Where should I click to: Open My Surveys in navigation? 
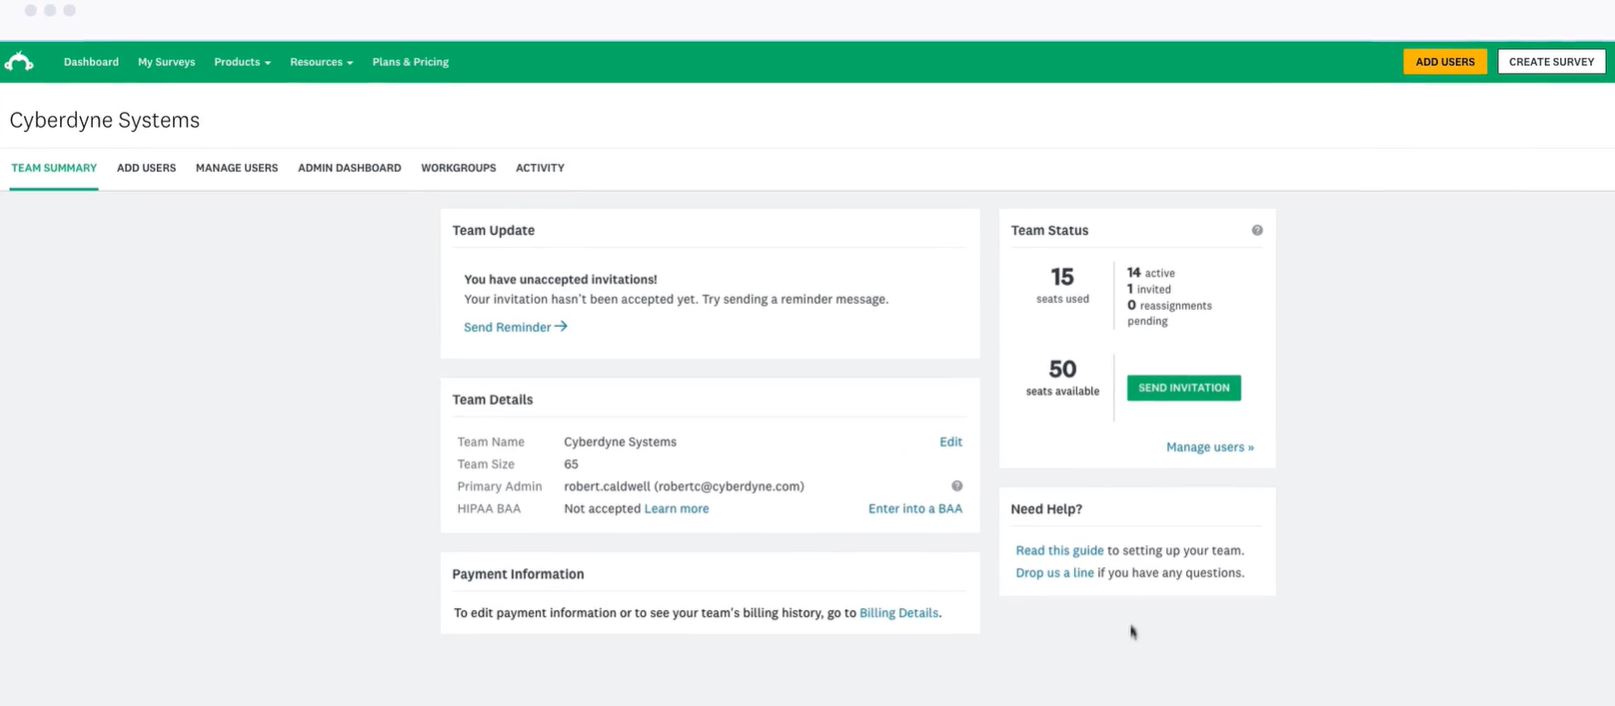166,62
